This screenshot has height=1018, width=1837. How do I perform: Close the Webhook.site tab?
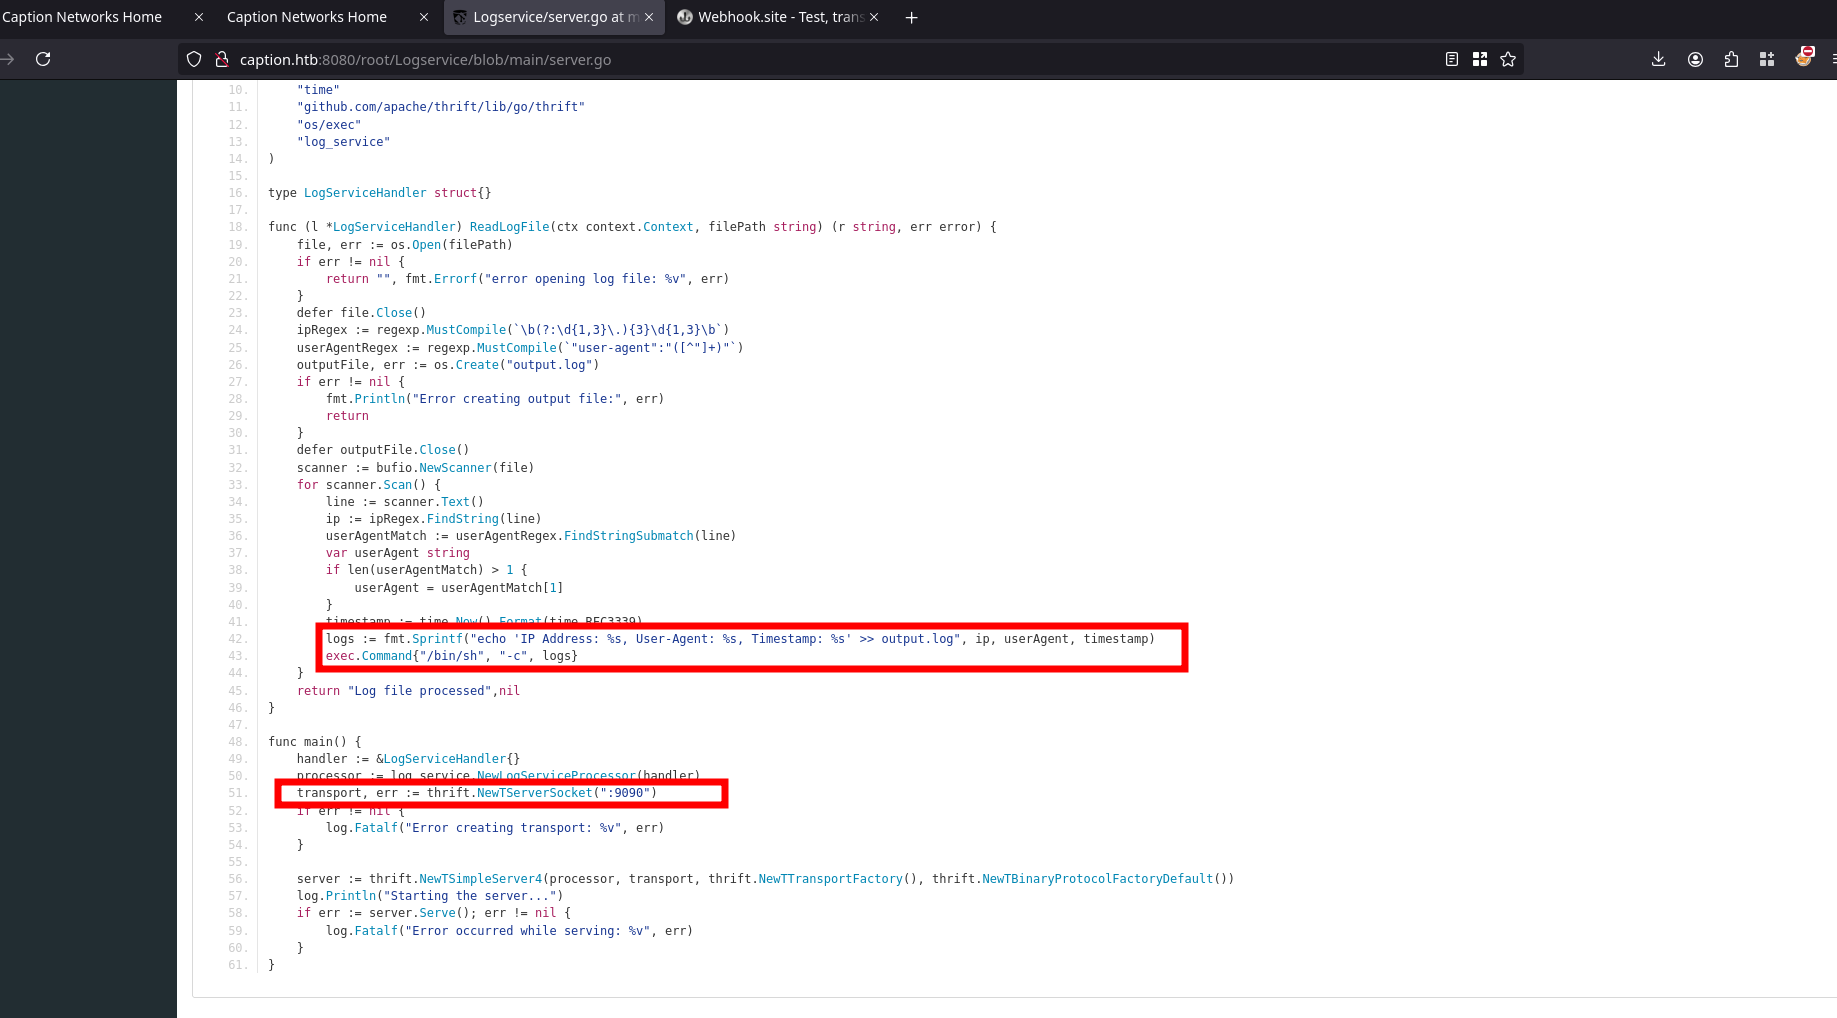point(874,17)
